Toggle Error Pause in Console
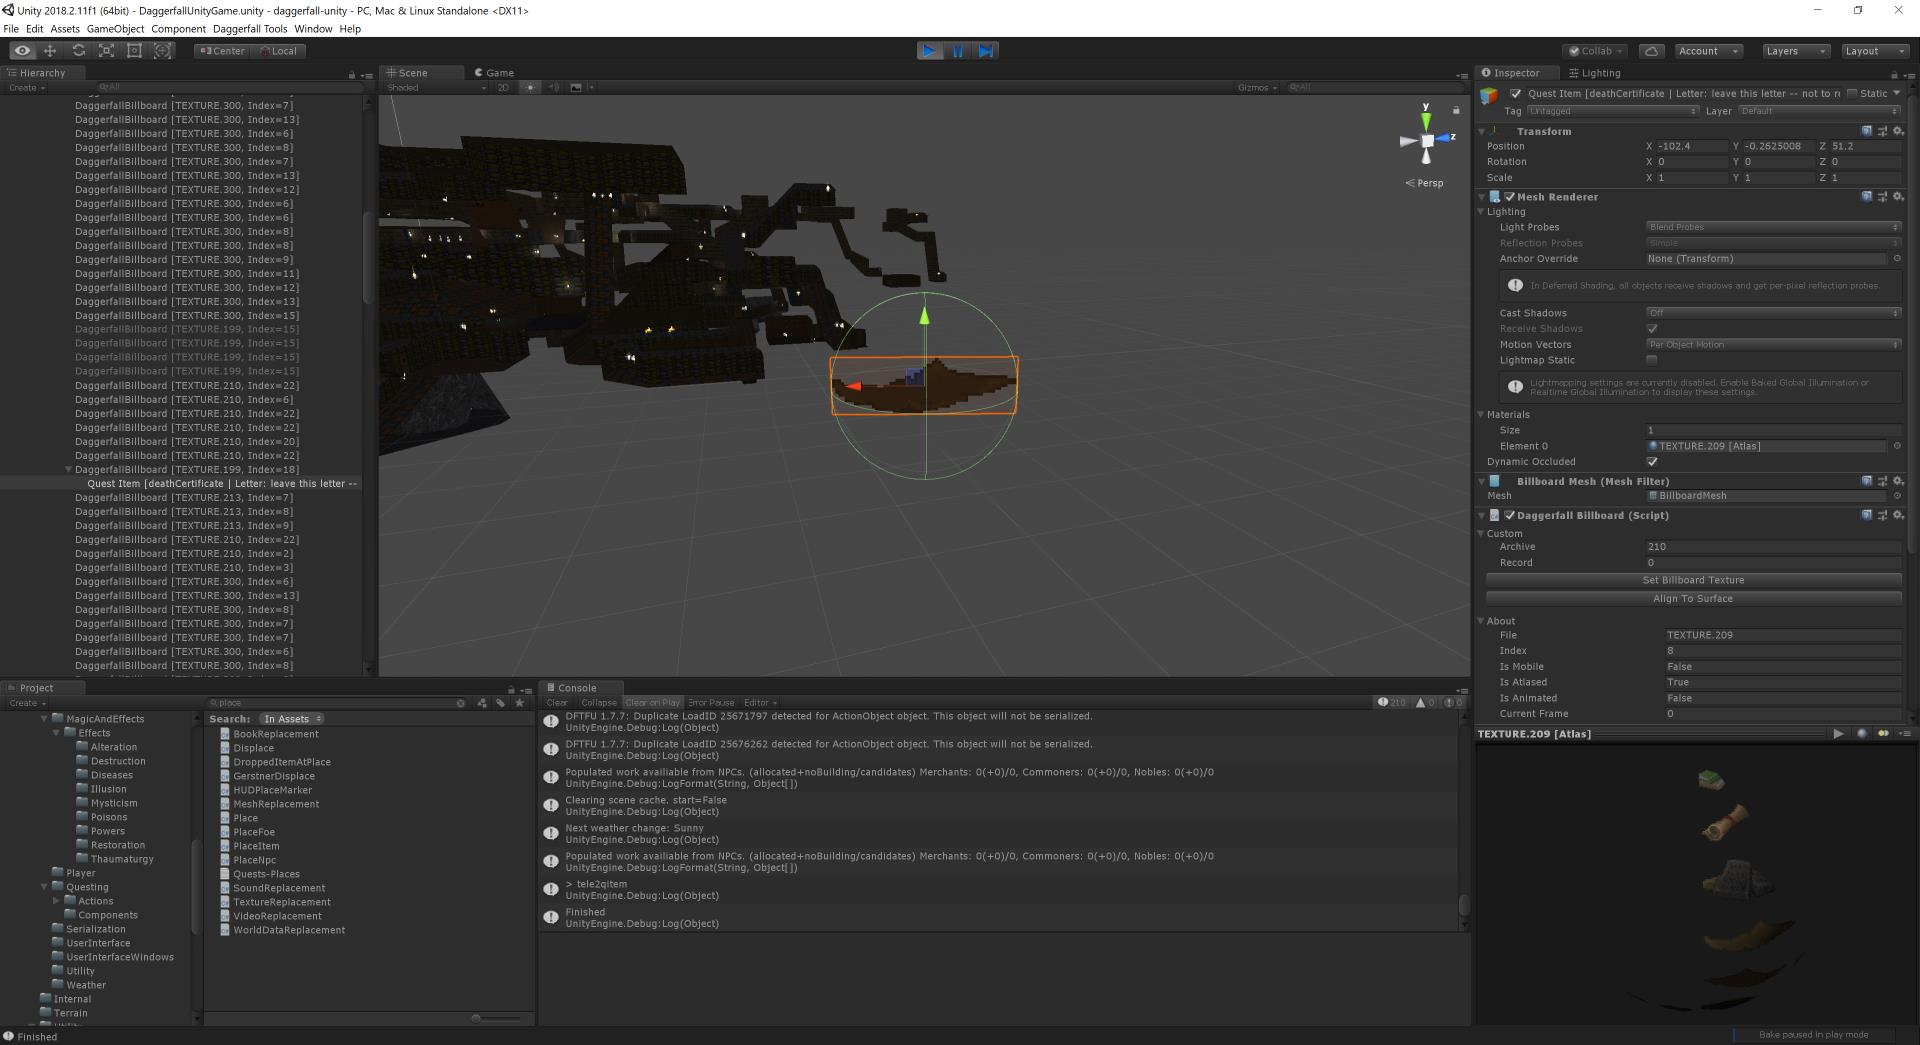 (711, 703)
